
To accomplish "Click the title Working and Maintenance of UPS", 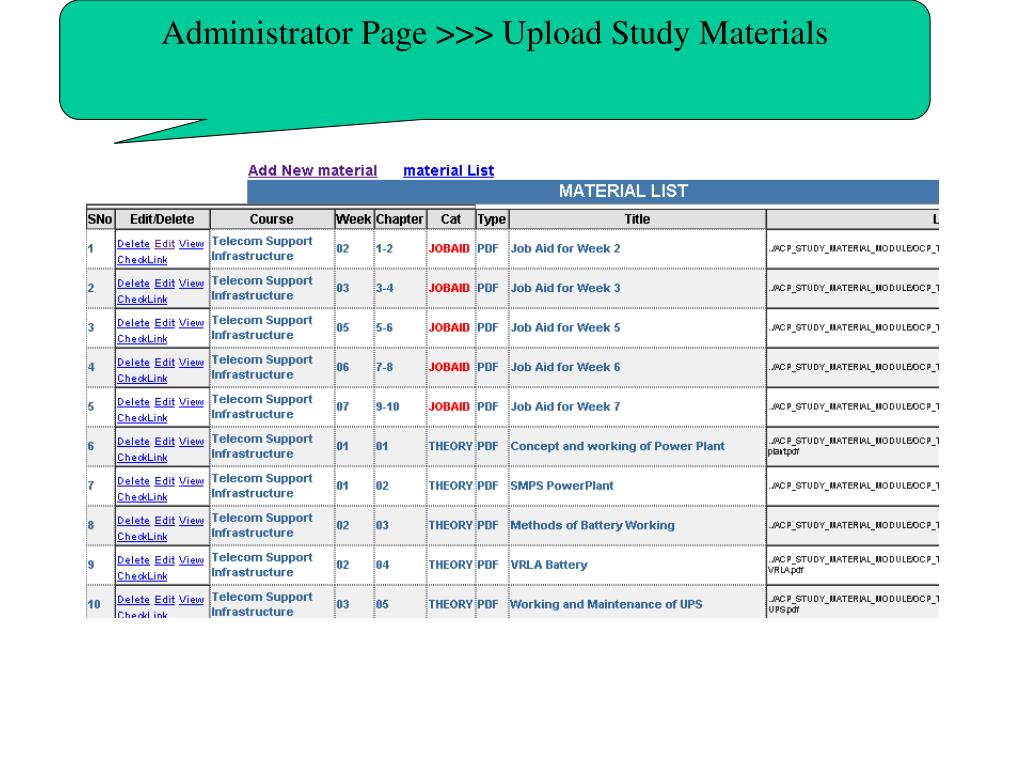I will tap(606, 604).
